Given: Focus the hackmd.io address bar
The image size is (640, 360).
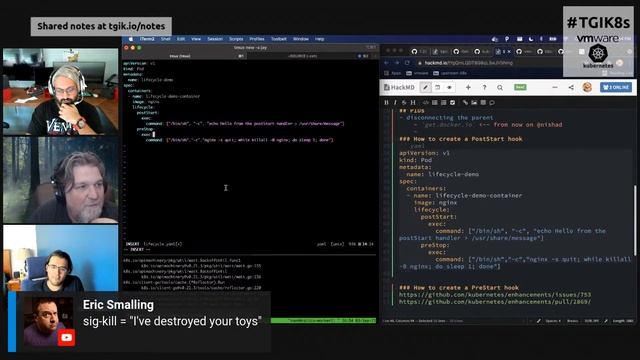Looking at the screenshot, I should coord(490,63).
